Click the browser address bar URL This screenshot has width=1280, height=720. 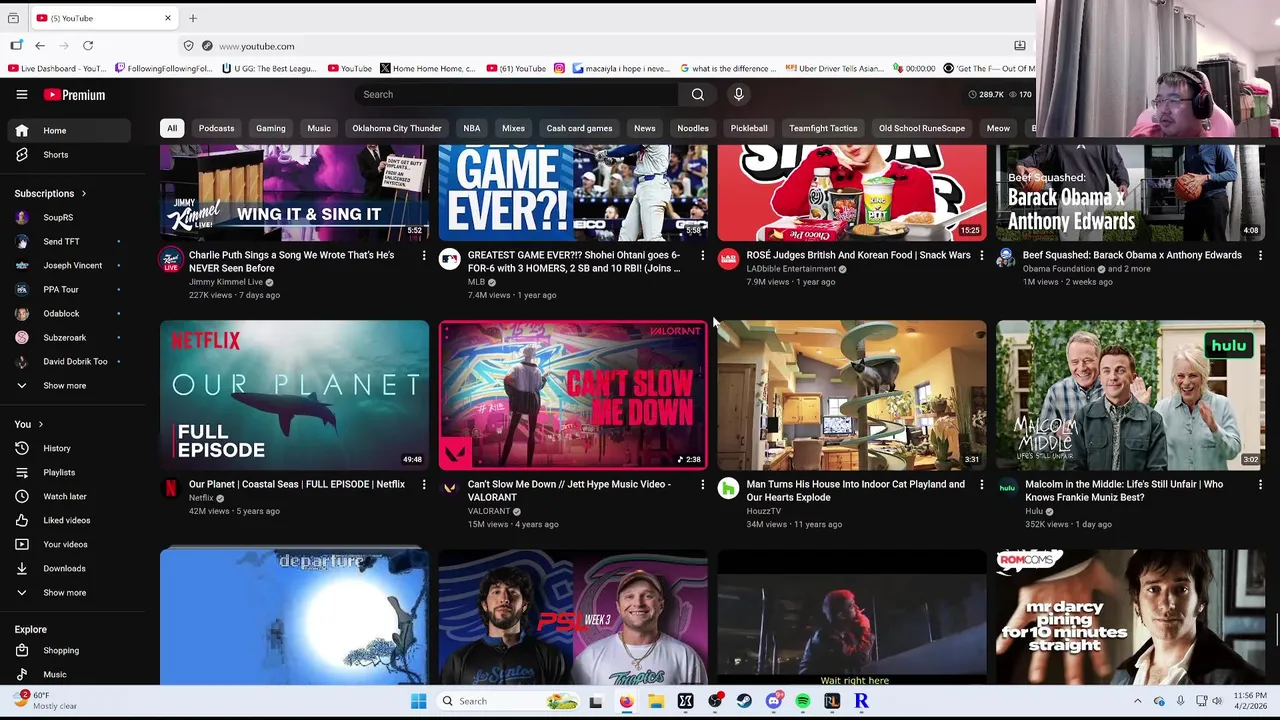pos(257,46)
